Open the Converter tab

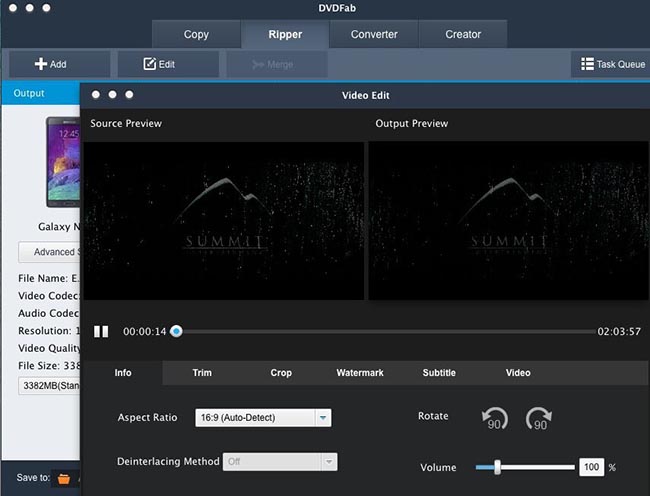374,34
